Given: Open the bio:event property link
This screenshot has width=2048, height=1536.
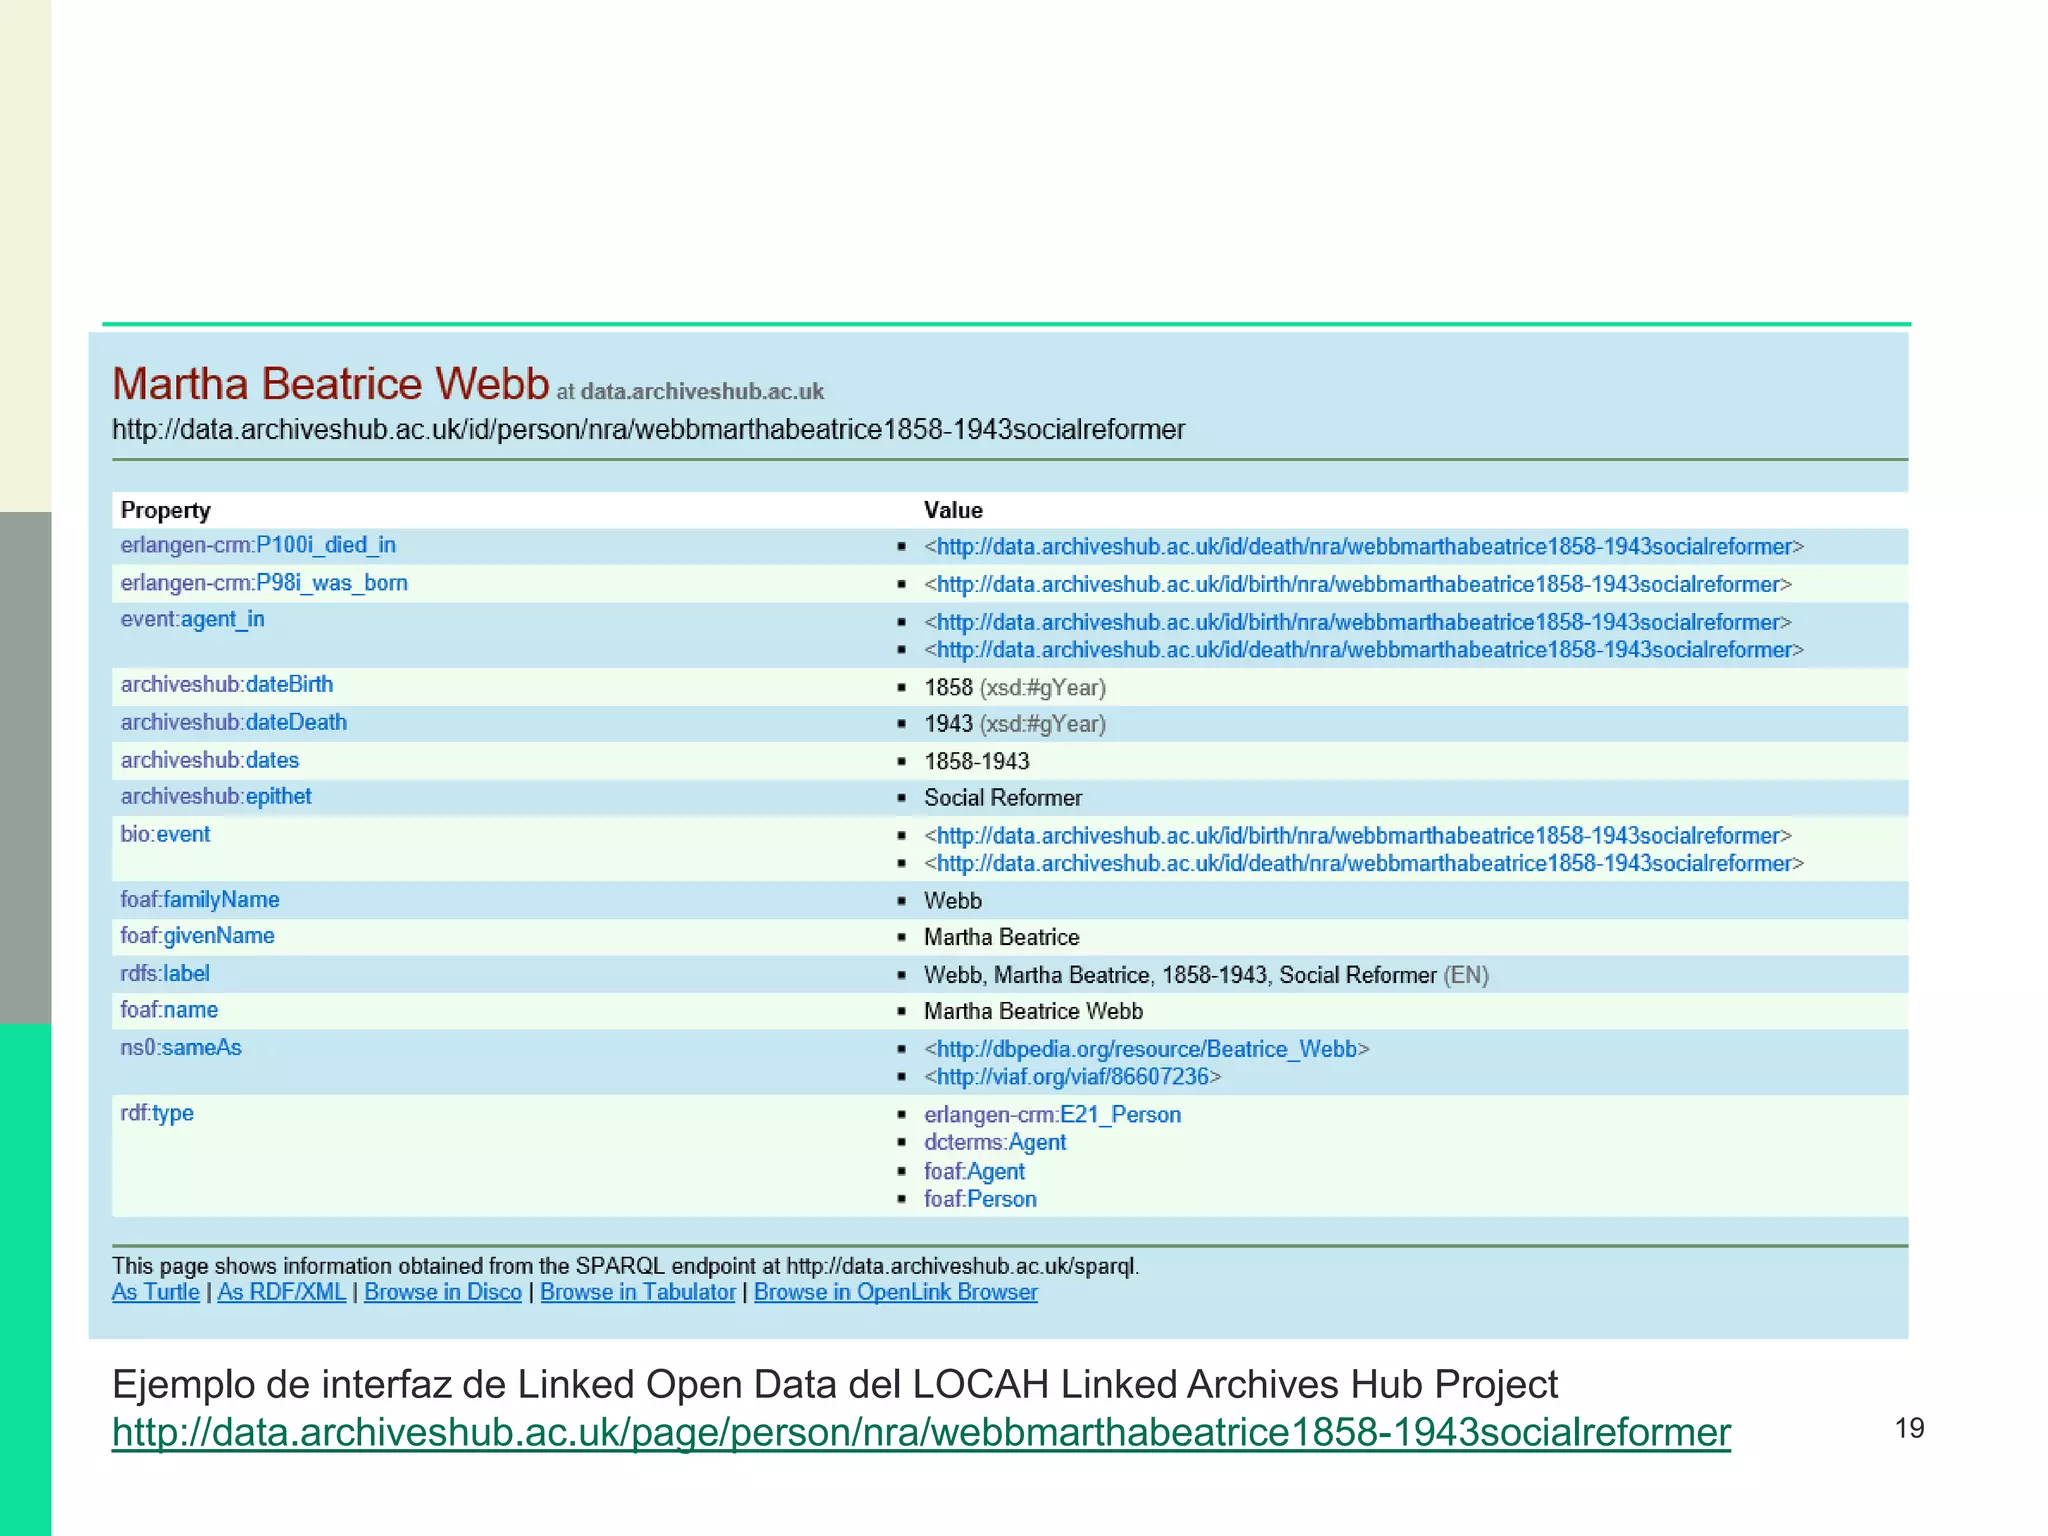Looking at the screenshot, I should pos(165,834).
